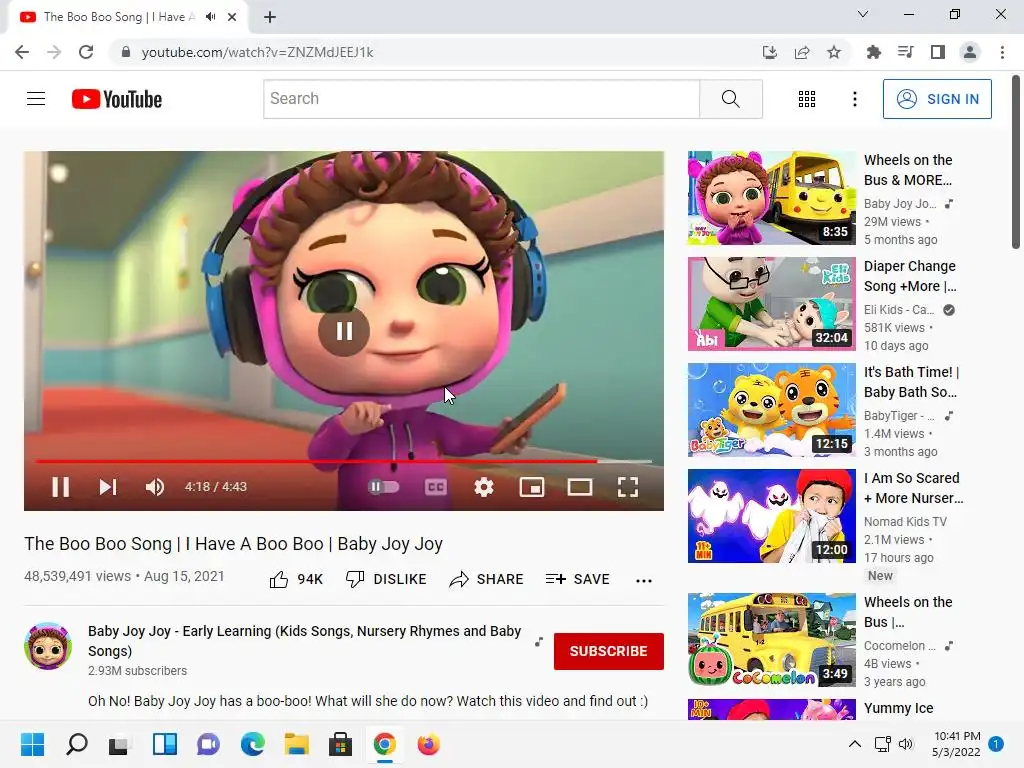The height and width of the screenshot is (768, 1024).
Task: Open Windows taskbar search
Action: tap(76, 744)
